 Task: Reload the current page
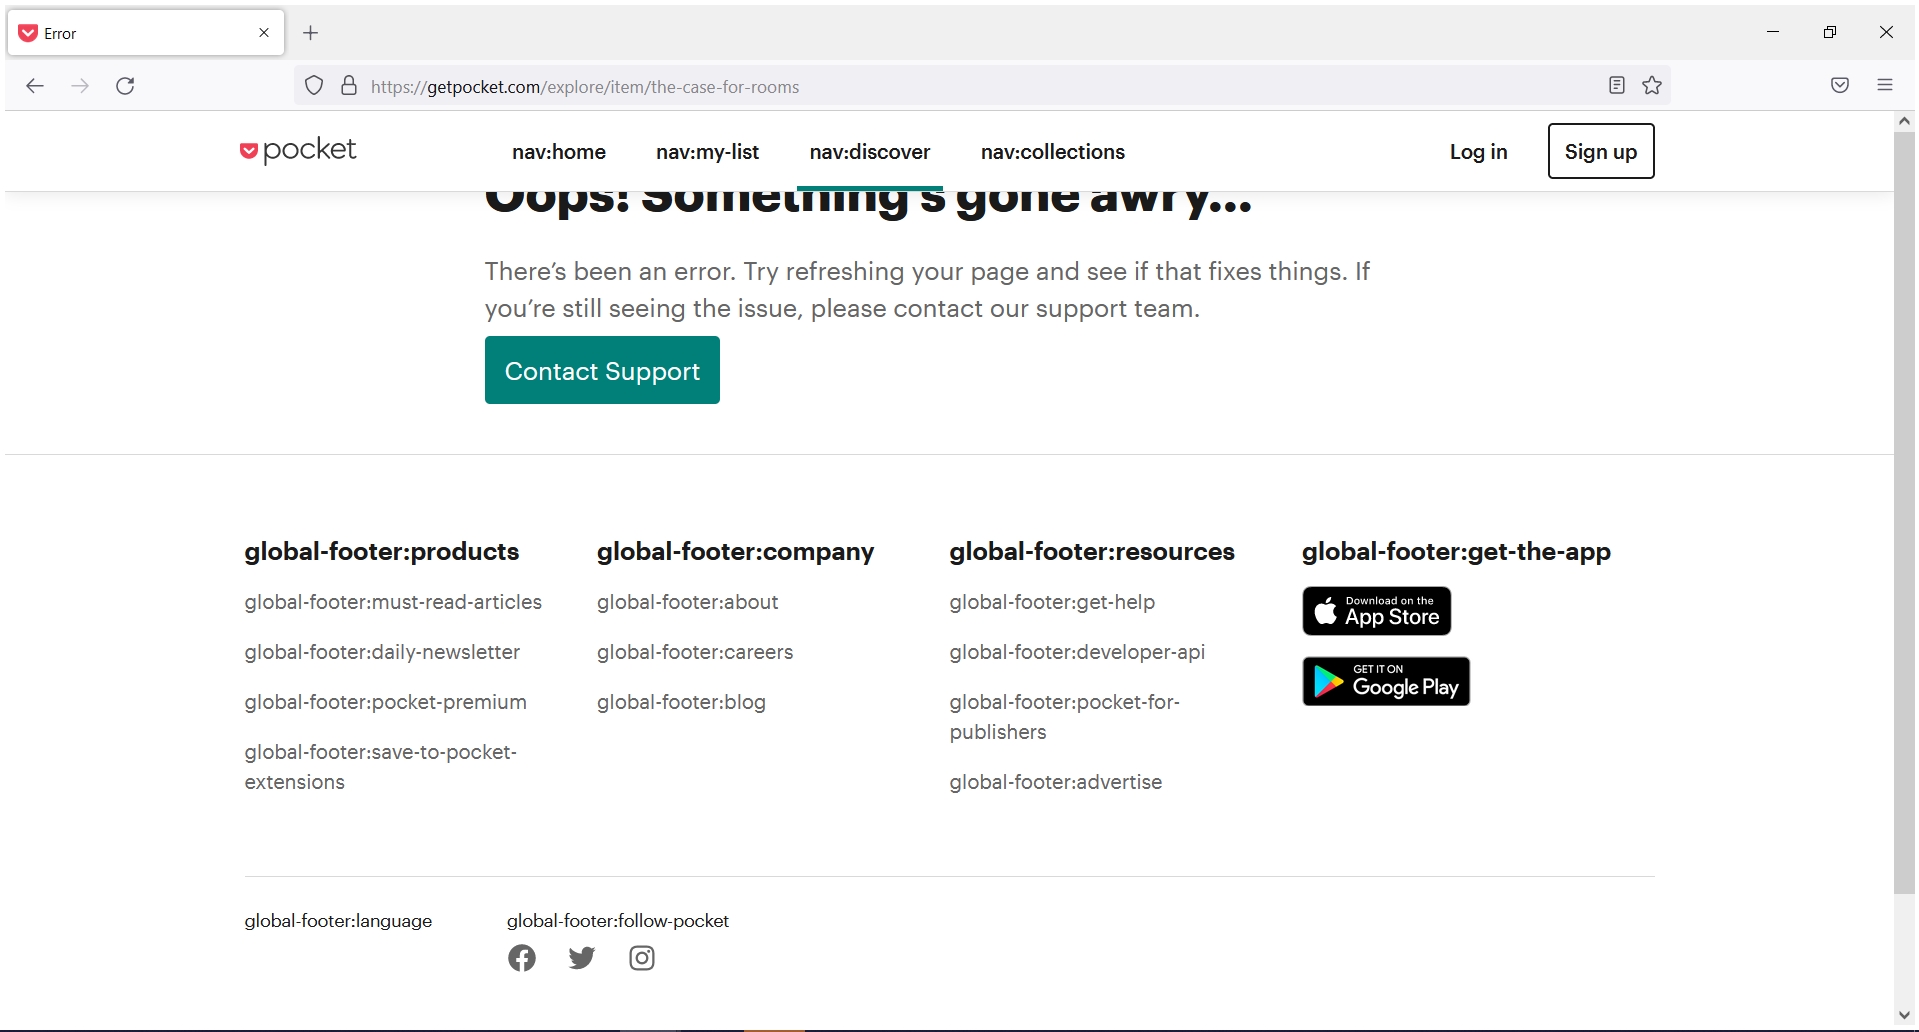[125, 86]
